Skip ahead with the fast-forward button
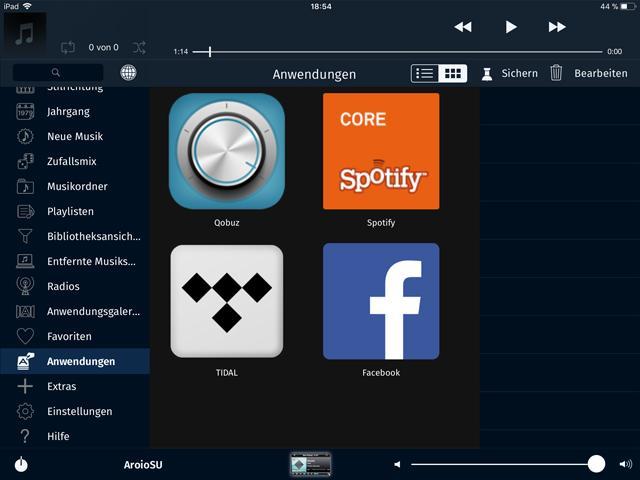Screen dimensions: 640x480 coord(557,27)
